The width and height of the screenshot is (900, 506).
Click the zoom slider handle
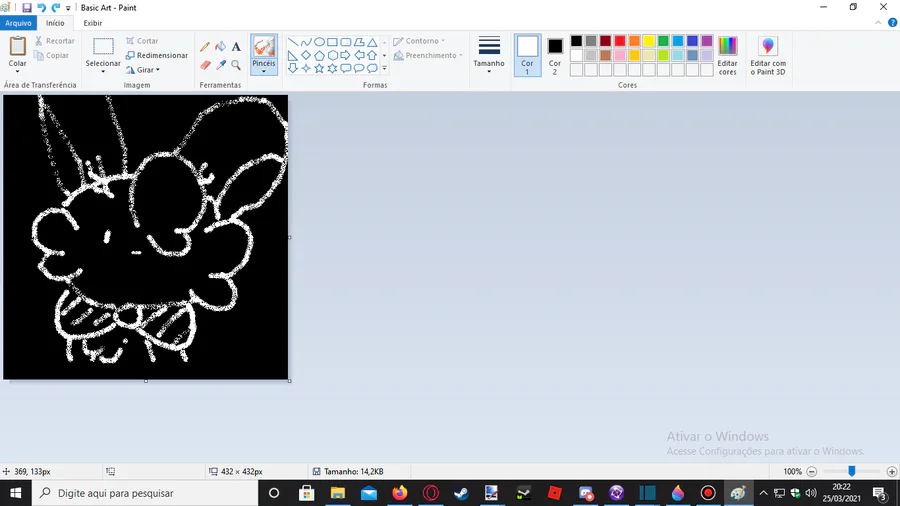(x=852, y=471)
